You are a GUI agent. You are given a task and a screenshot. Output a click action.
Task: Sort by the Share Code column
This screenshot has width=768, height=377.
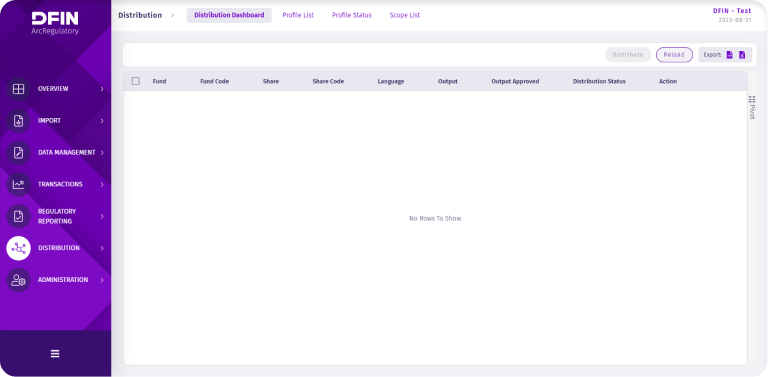[328, 81]
